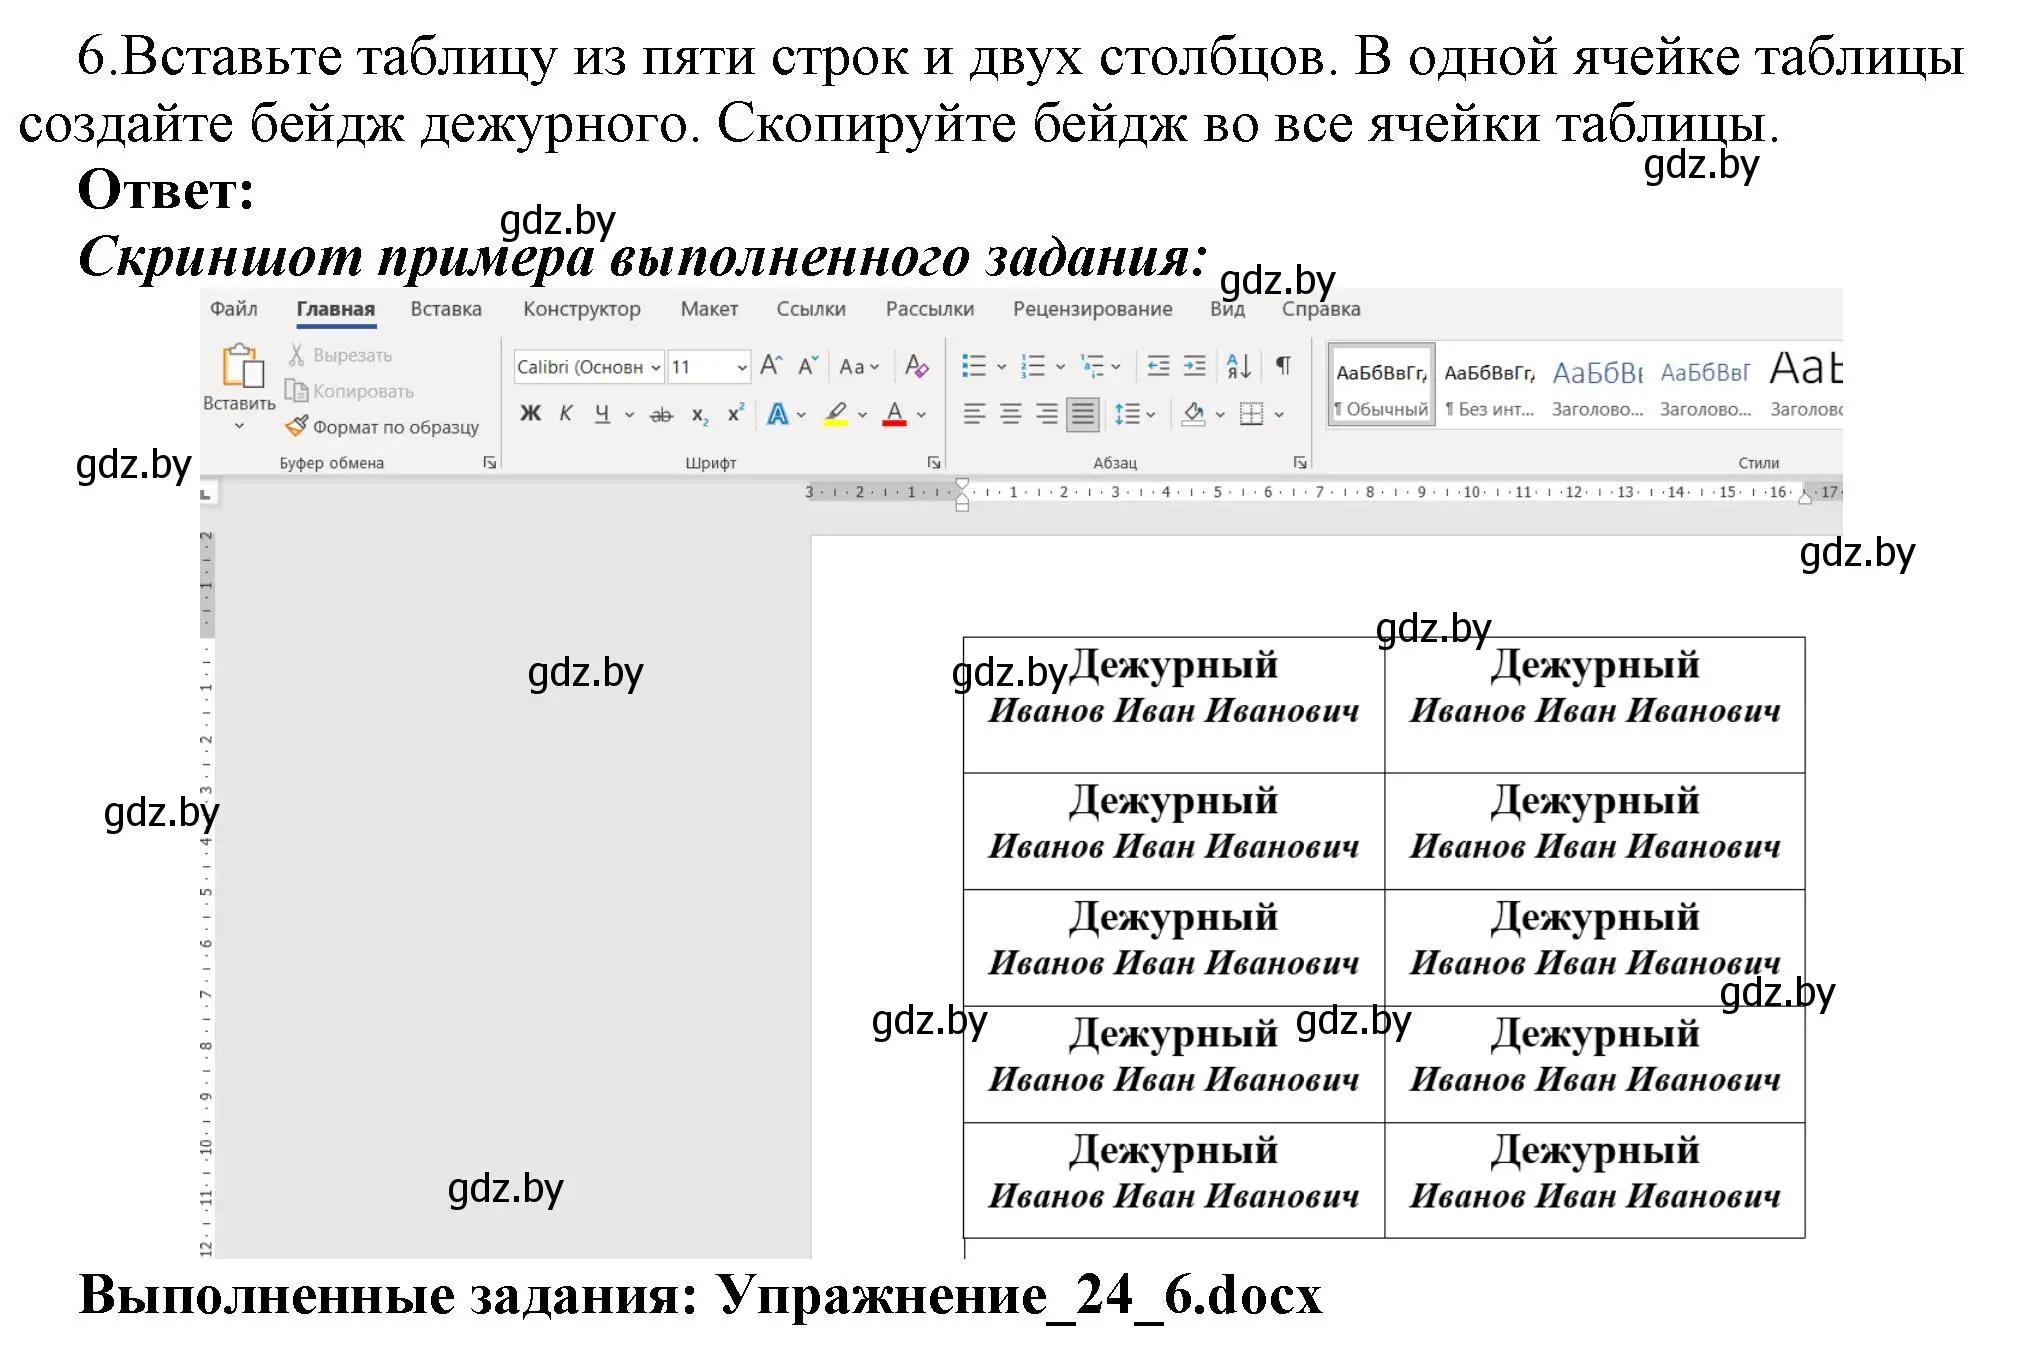Open the Font (Шрифт) dialog launcher
The image size is (2038, 1368).
tap(934, 462)
